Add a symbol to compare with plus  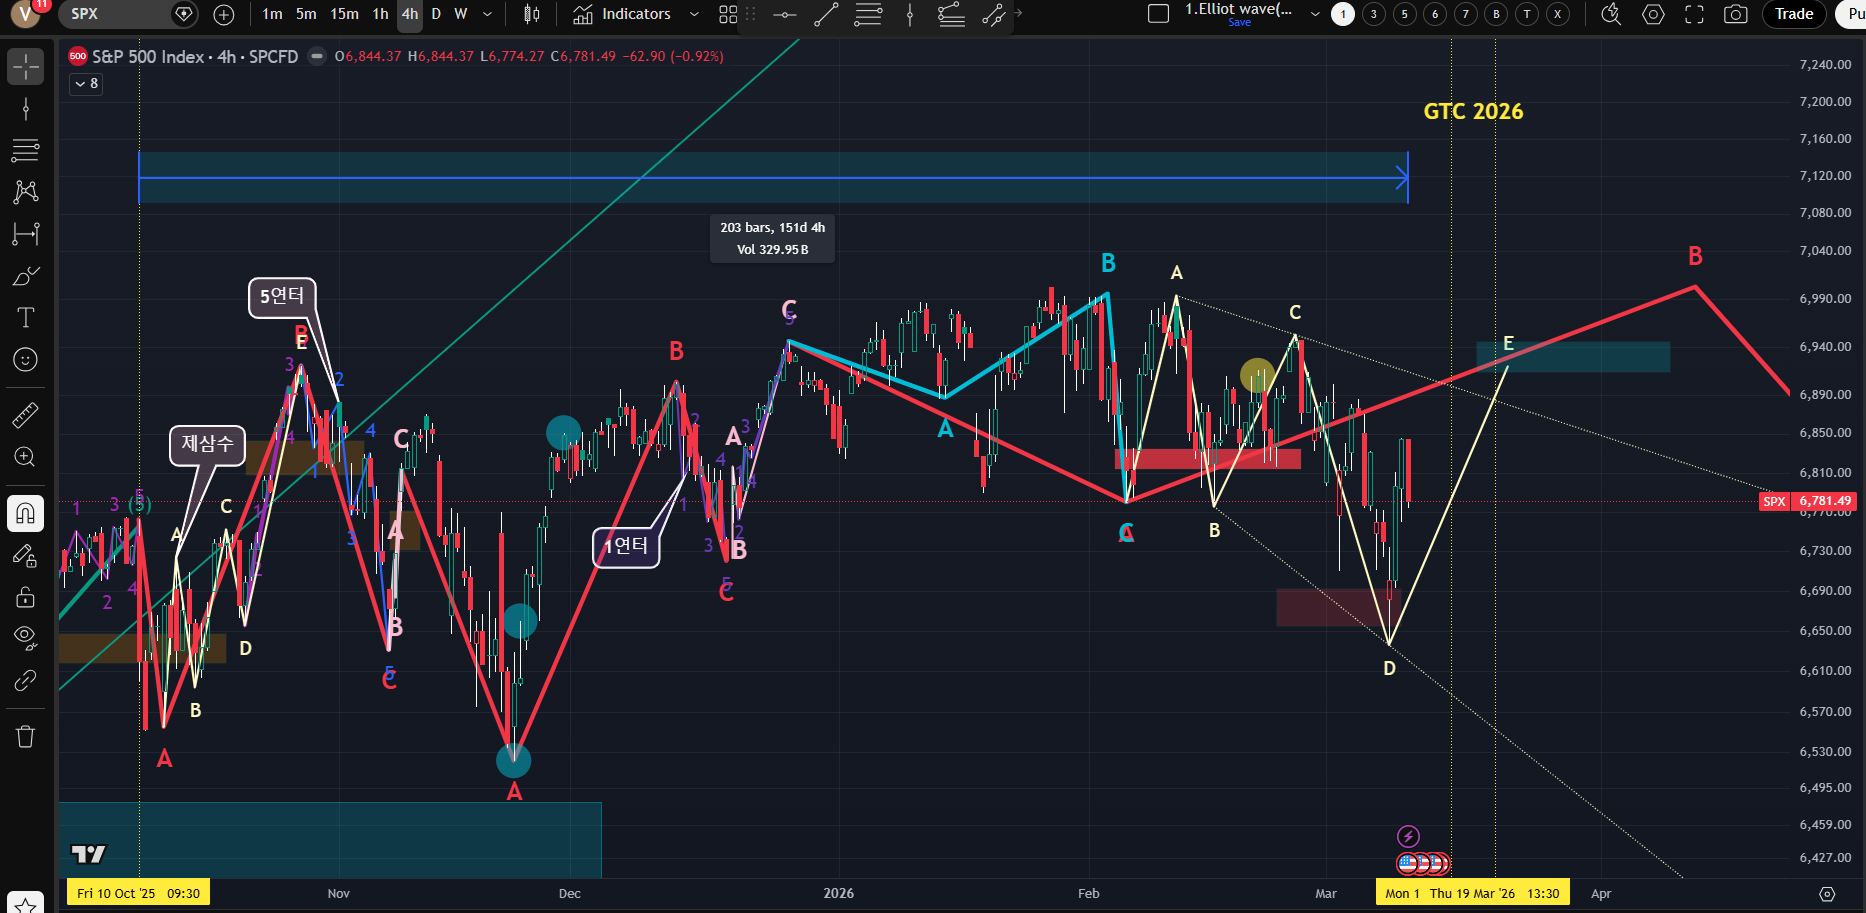[224, 14]
